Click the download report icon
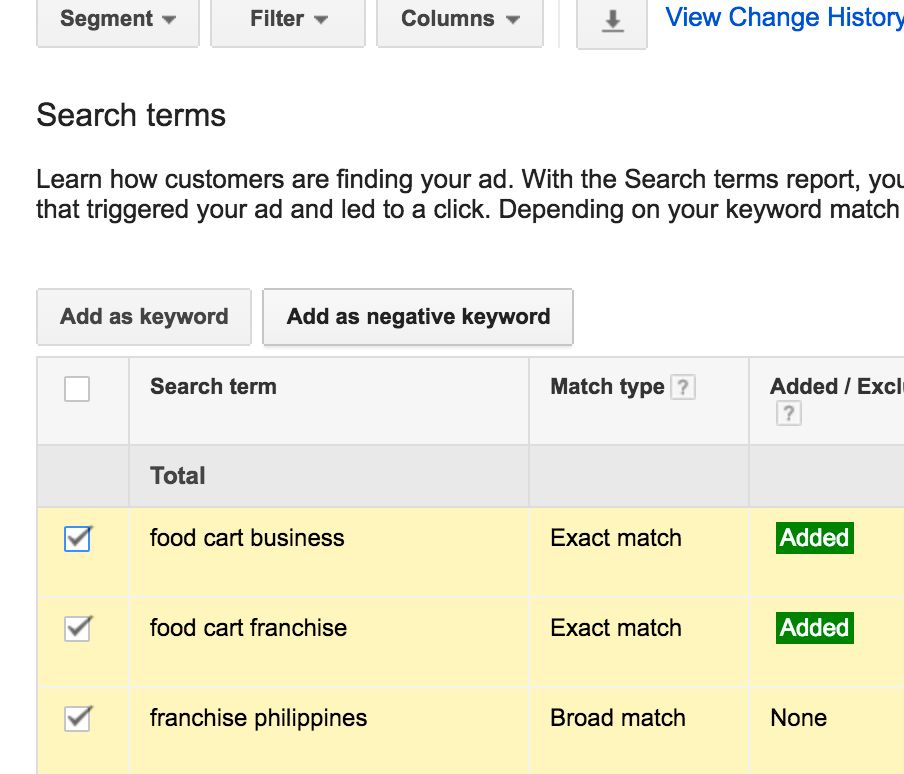This screenshot has height=774, width=904. click(612, 21)
